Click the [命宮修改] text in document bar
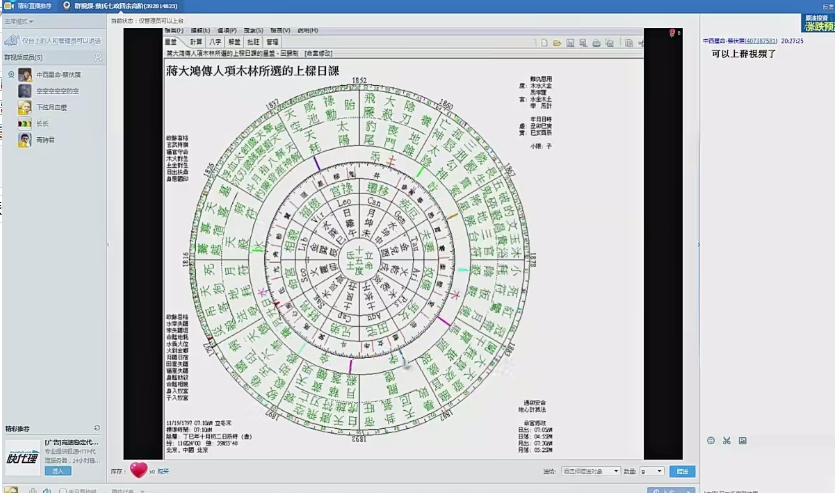The width and height of the screenshot is (835, 493). click(318, 53)
